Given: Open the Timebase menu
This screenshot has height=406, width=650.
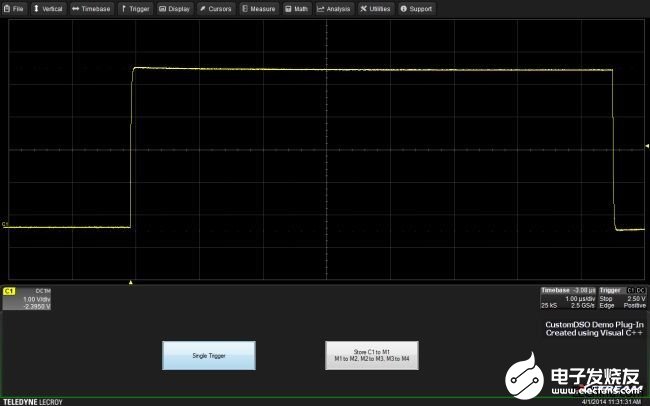Looking at the screenshot, I should (91, 9).
